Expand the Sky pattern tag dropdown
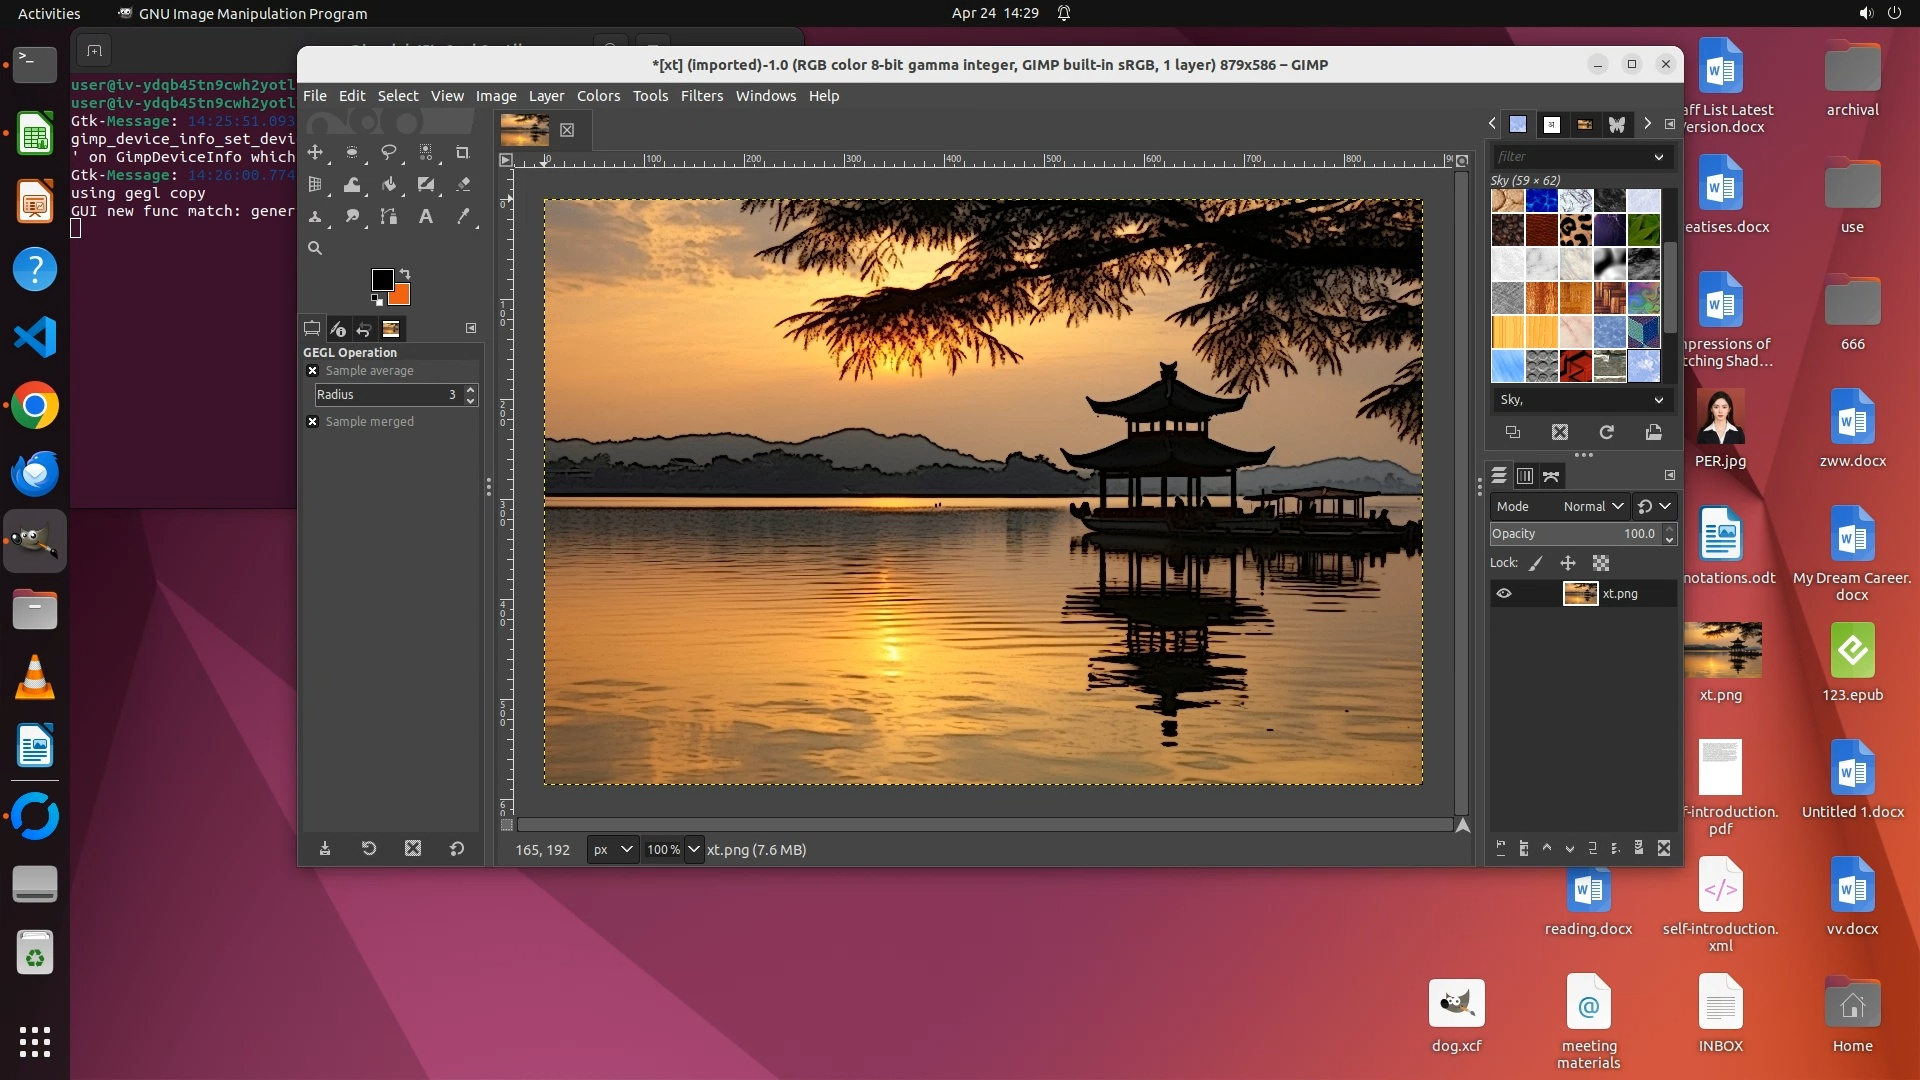1920x1080 pixels. click(x=1658, y=400)
